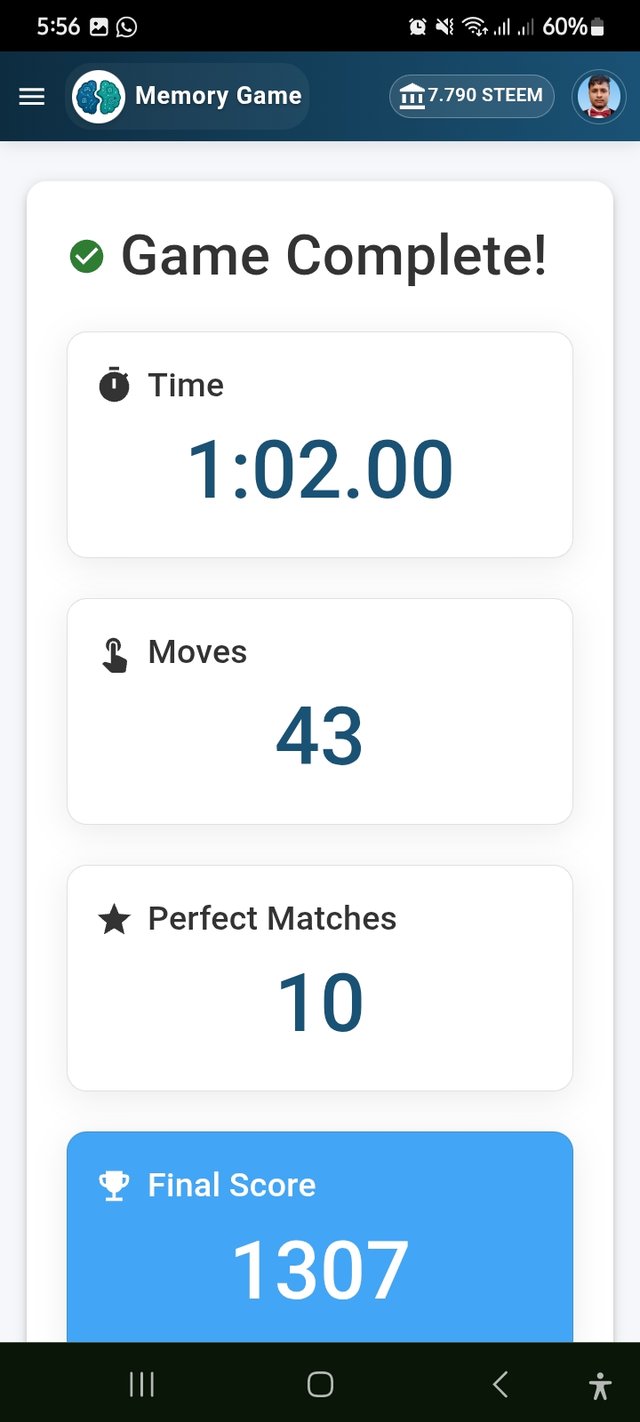Viewport: 640px width, 1422px height.
Task: Tap the Memory Game brain logo
Action: tap(99, 96)
